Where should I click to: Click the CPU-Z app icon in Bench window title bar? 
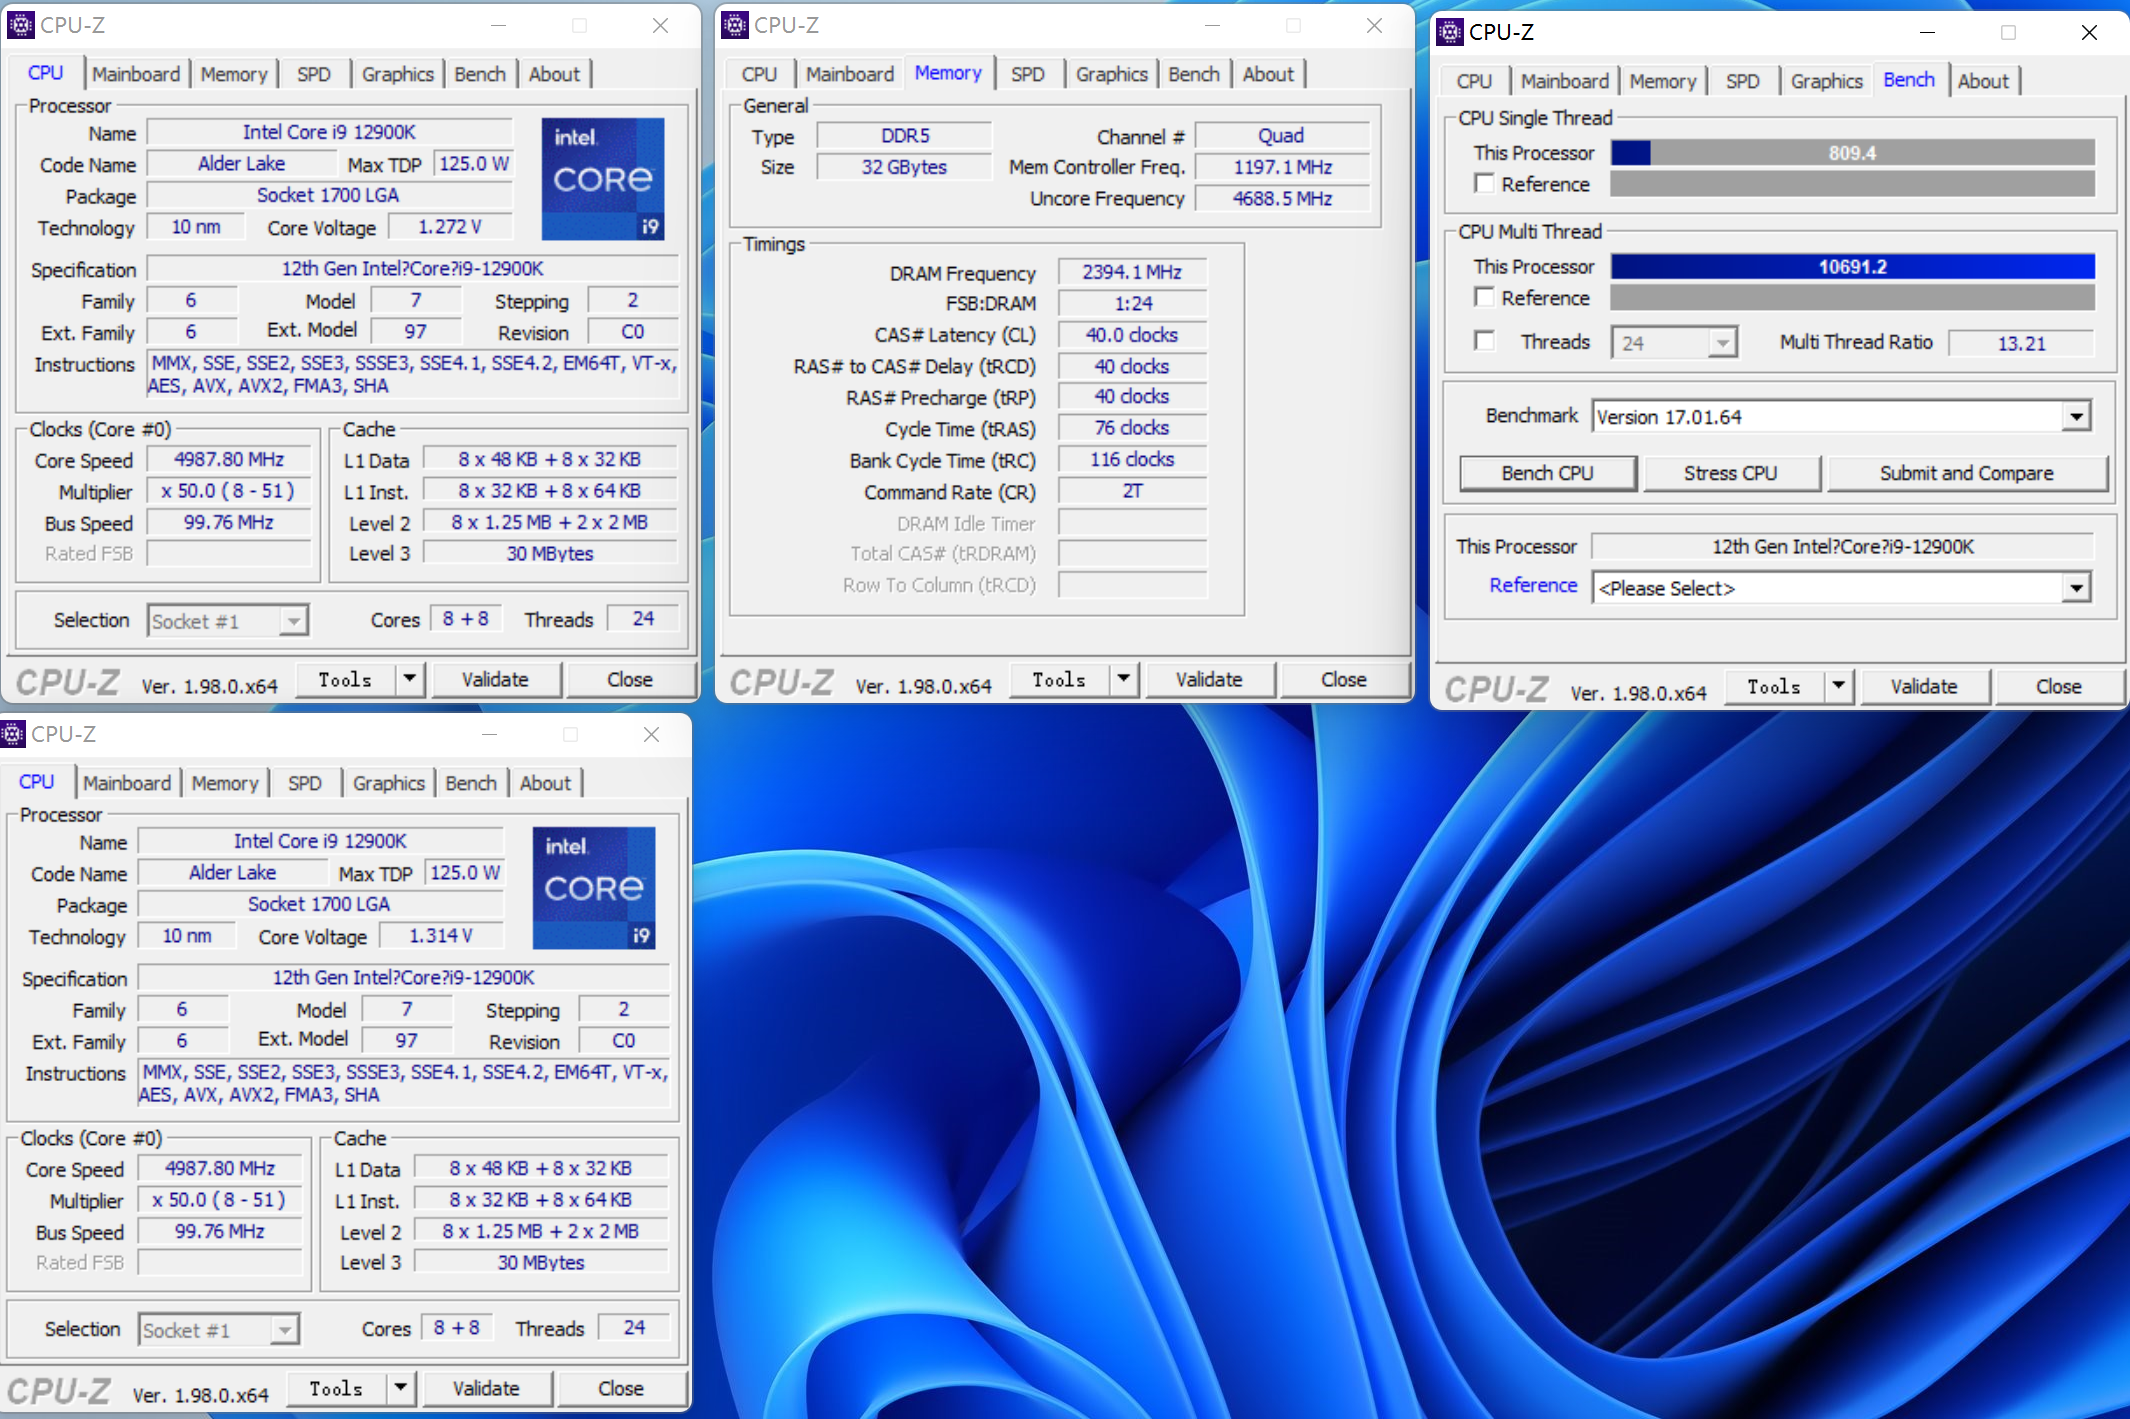[1450, 32]
